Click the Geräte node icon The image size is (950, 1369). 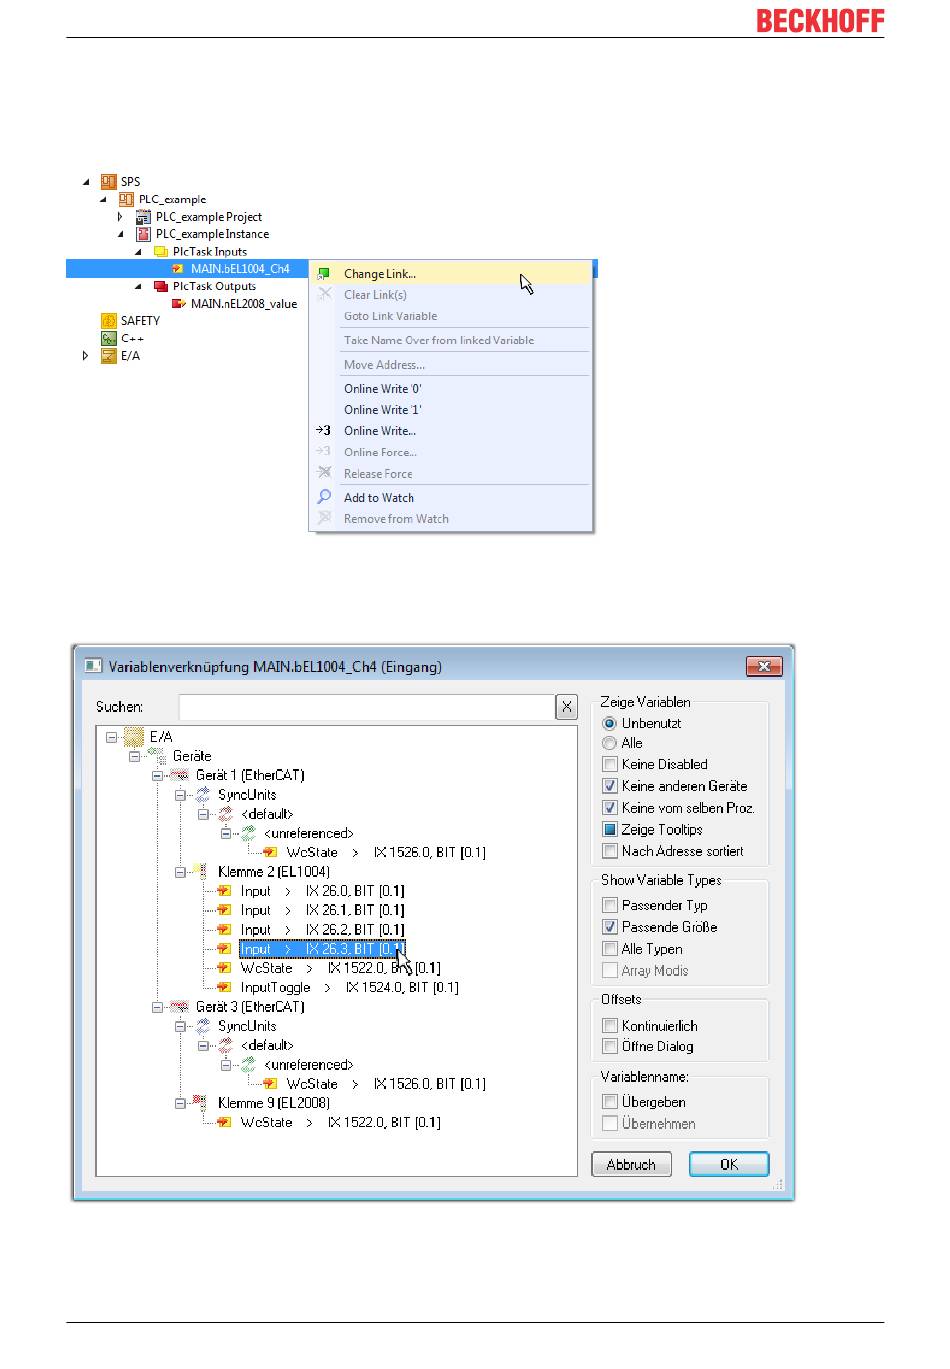(x=157, y=756)
